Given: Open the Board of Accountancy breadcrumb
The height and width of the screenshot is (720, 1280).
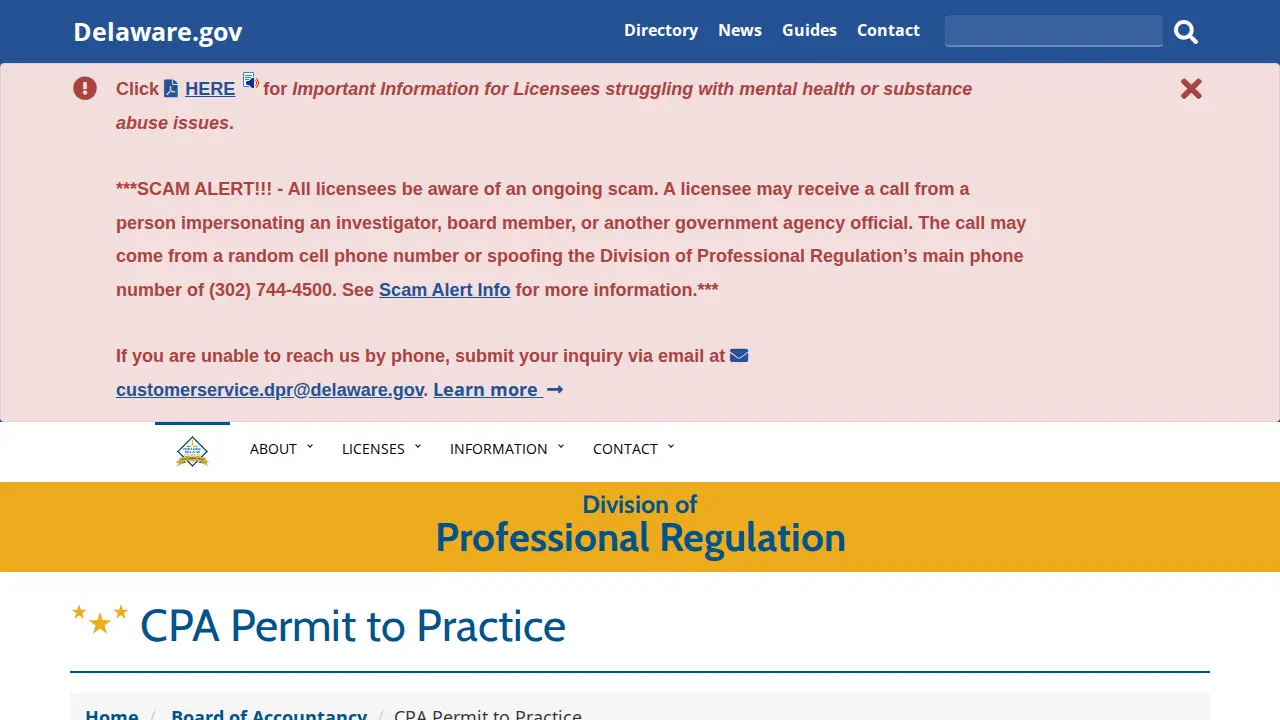Looking at the screenshot, I should (x=269, y=716).
